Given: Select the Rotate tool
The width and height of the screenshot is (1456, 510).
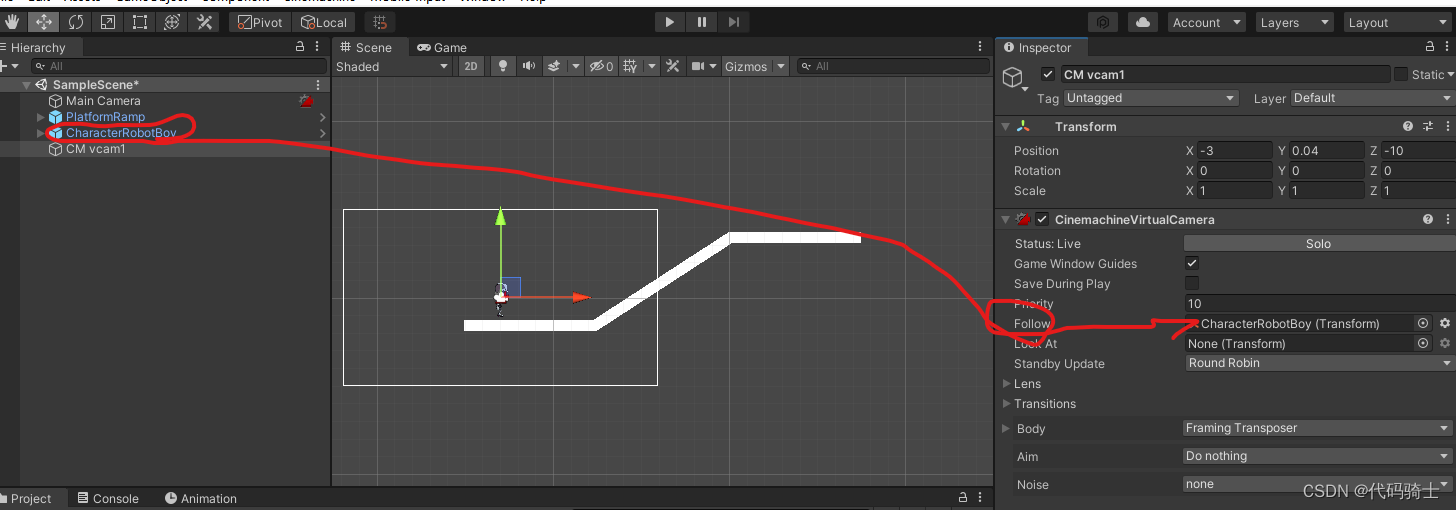Looking at the screenshot, I should (75, 22).
